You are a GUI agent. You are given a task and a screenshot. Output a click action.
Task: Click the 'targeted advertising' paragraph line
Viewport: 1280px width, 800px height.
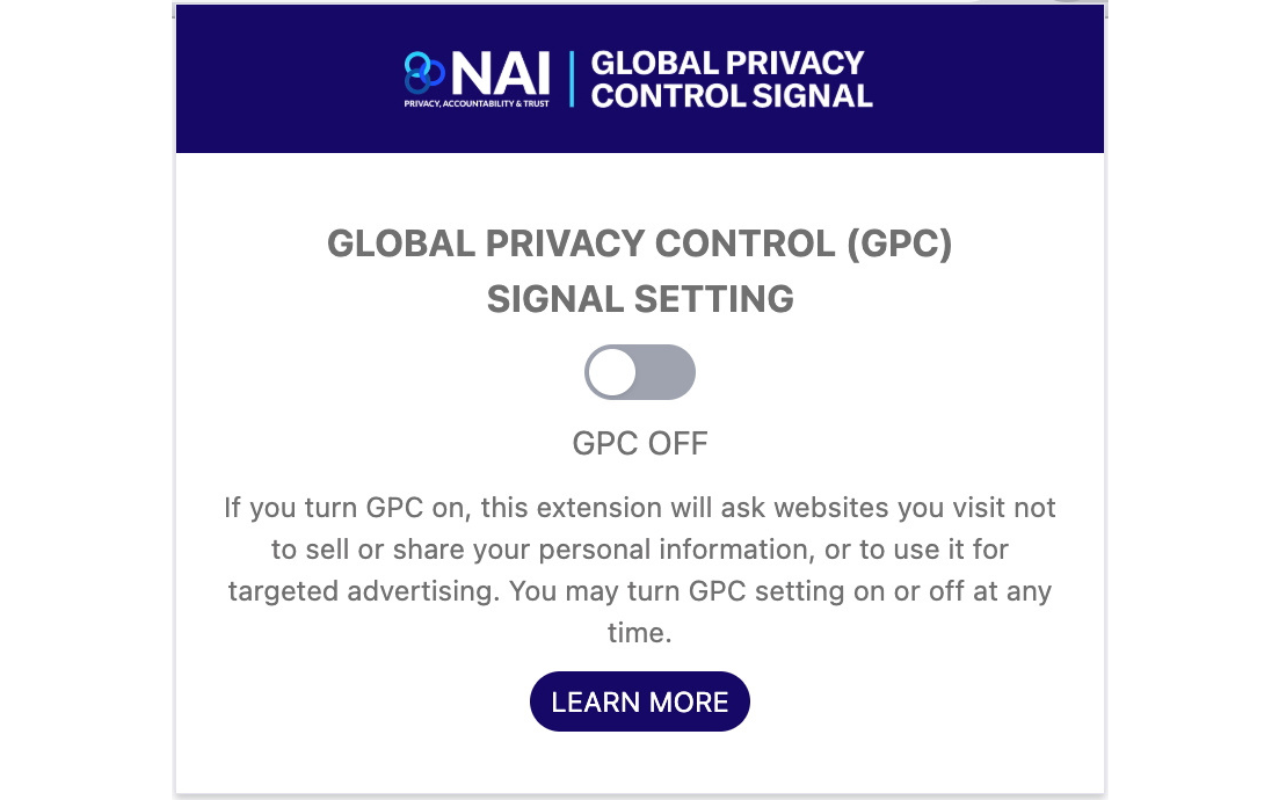(x=640, y=591)
